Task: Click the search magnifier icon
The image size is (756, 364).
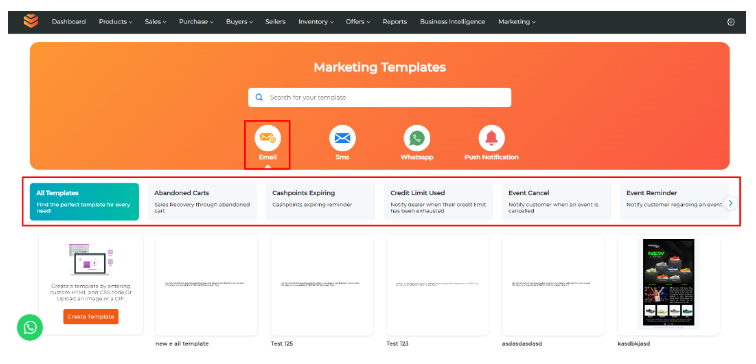Action: (x=259, y=97)
